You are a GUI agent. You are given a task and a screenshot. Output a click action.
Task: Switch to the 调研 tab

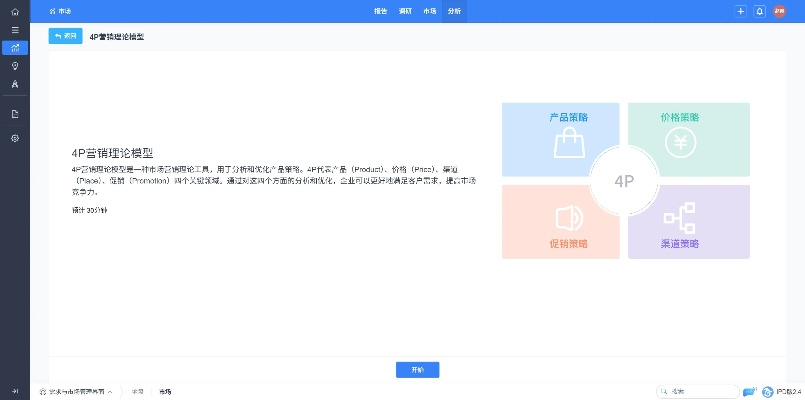[x=405, y=11]
